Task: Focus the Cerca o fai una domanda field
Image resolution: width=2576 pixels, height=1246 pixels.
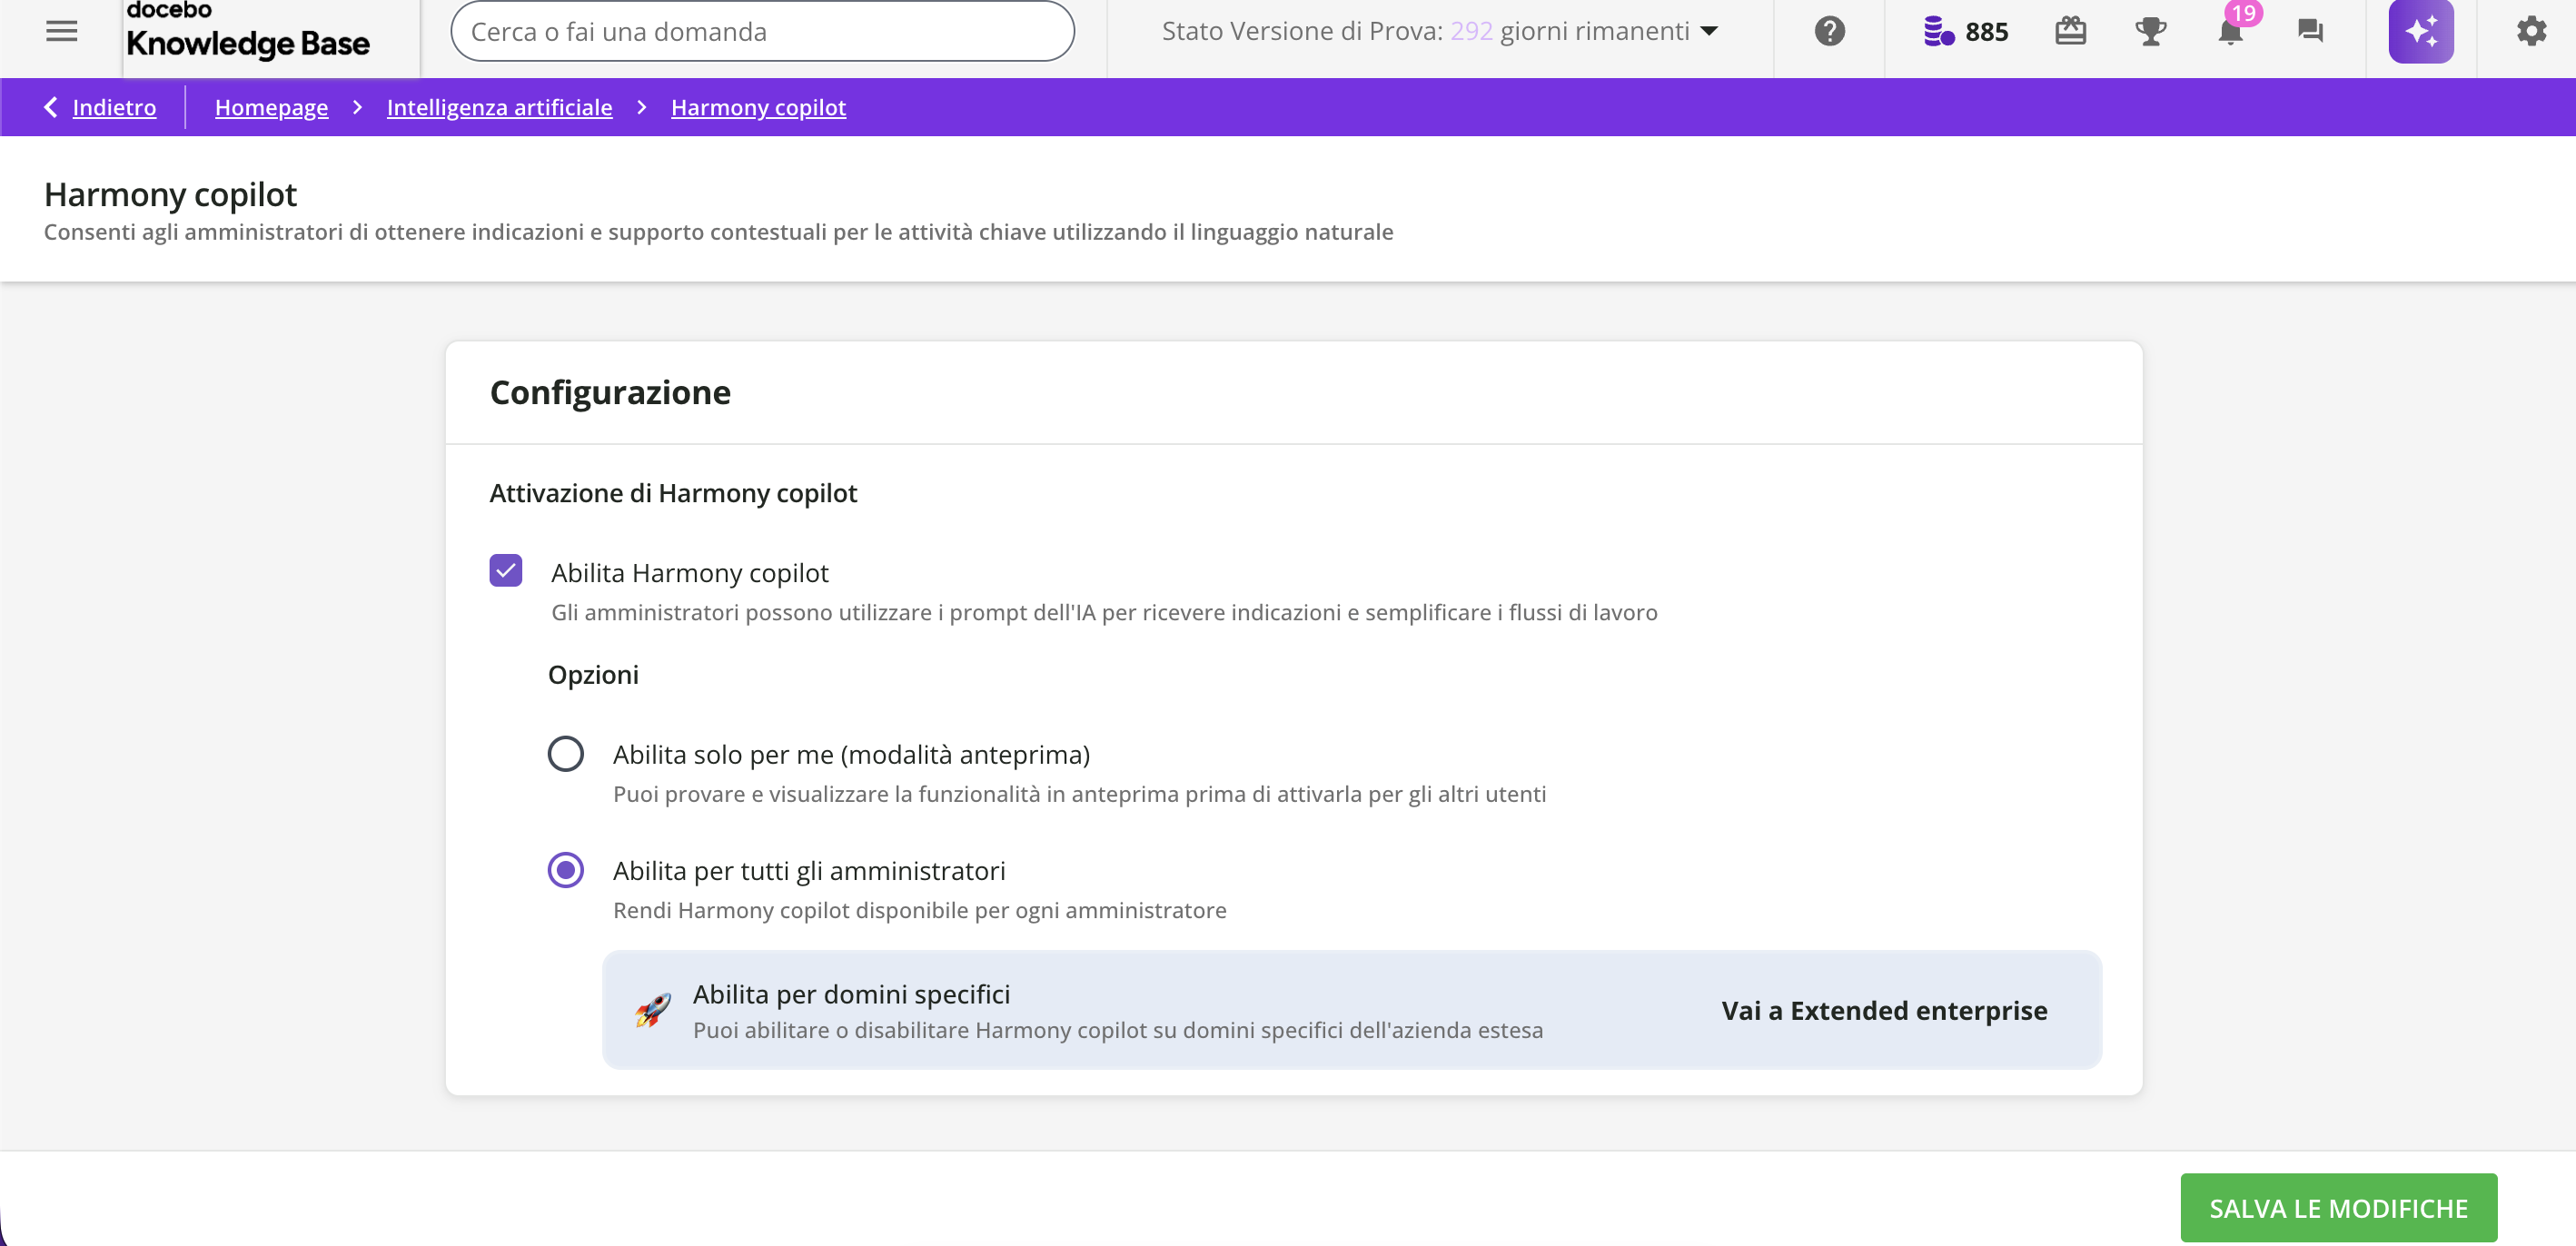Action: click(x=762, y=31)
